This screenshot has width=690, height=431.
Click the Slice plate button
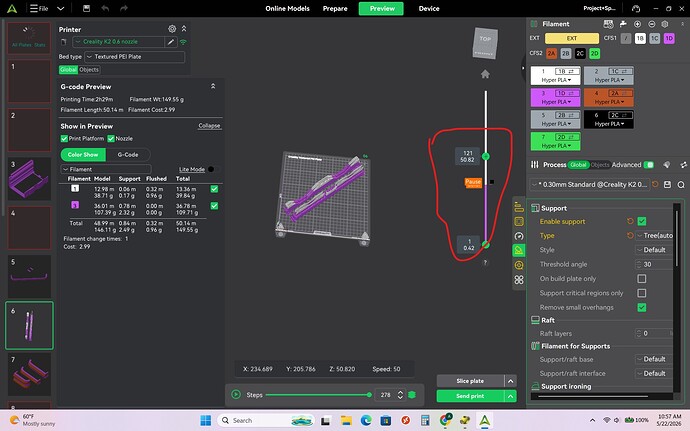(x=470, y=381)
